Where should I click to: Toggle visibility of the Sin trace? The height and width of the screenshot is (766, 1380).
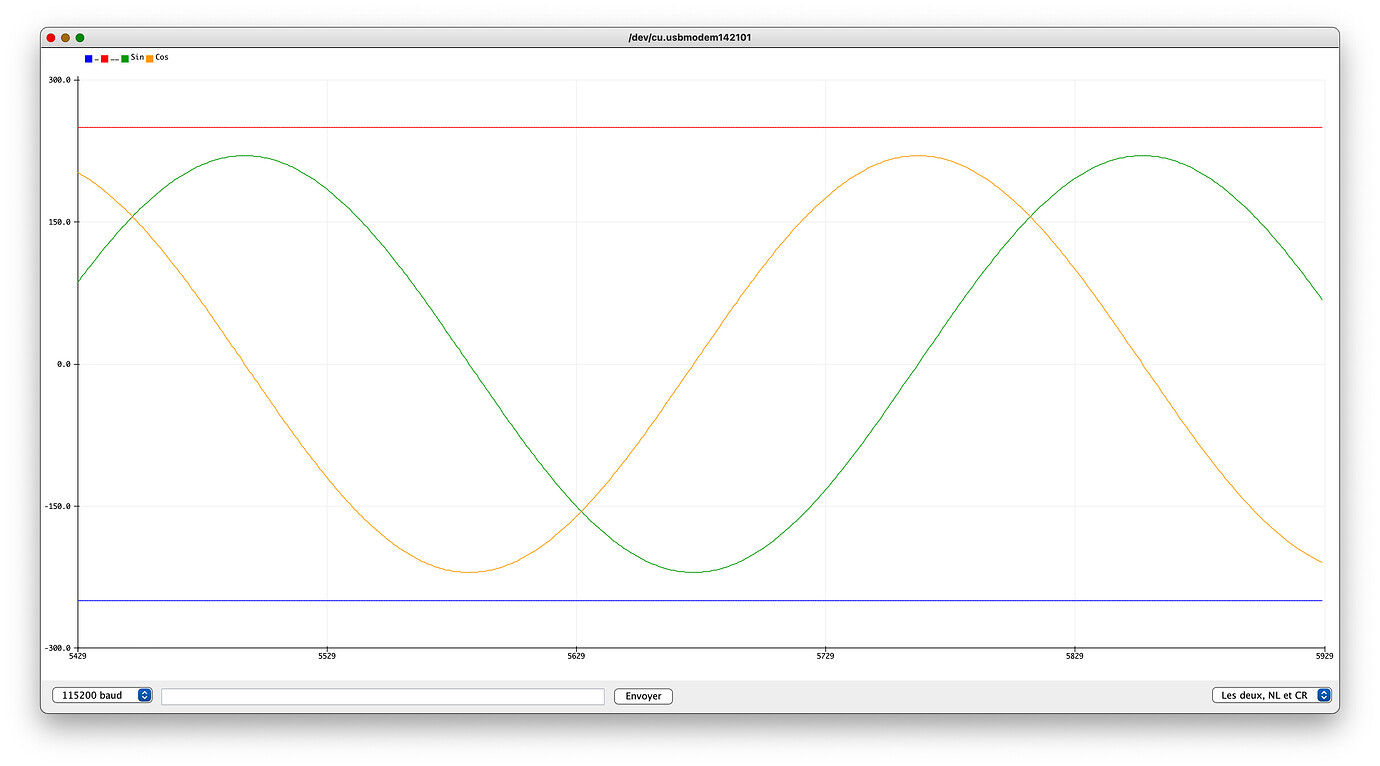tap(125, 58)
